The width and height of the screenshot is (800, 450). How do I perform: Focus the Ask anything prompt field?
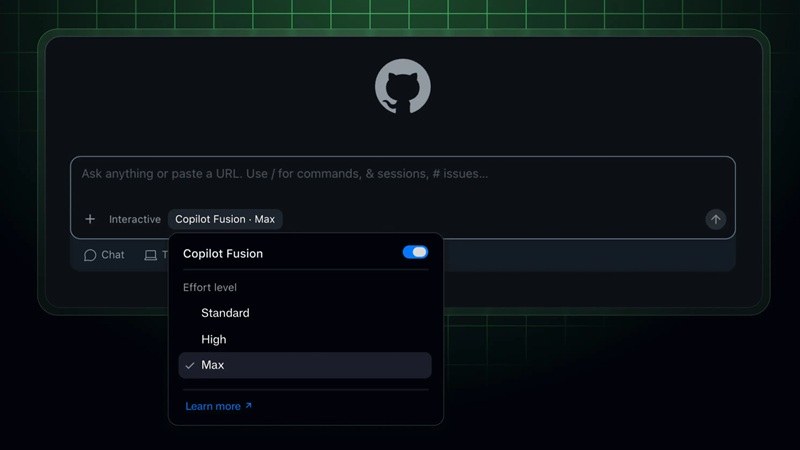(x=403, y=197)
